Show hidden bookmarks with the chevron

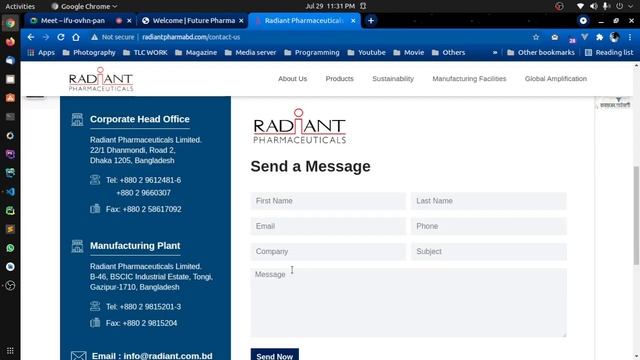click(495, 53)
